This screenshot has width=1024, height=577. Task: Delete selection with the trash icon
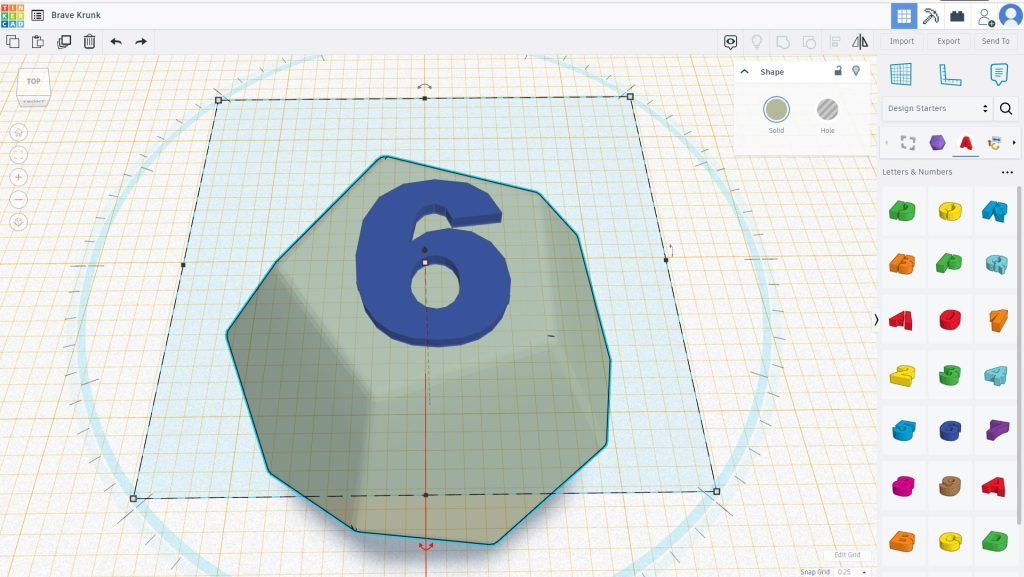[x=89, y=42]
